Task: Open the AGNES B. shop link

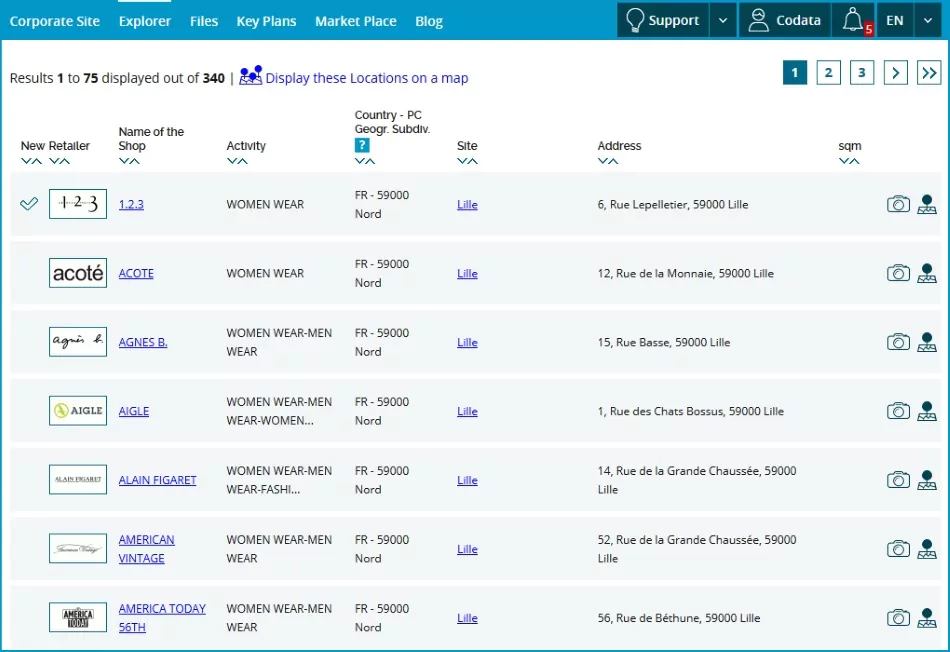Action: coord(143,342)
